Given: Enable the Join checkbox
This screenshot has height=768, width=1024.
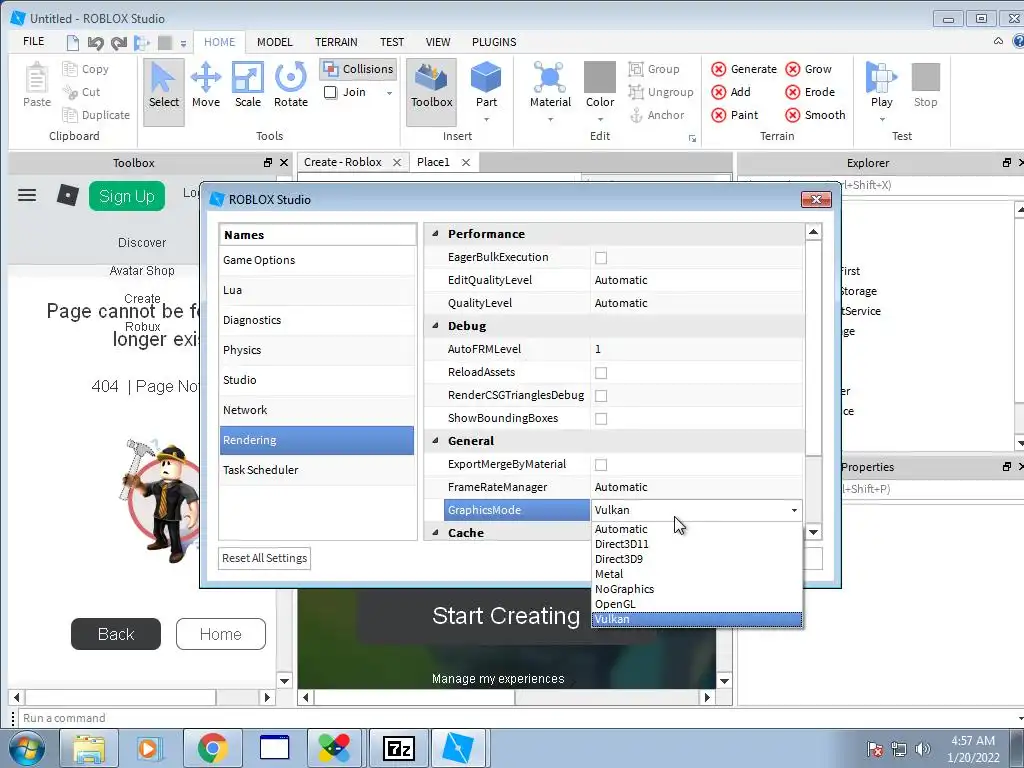Looking at the screenshot, I should (x=330, y=92).
